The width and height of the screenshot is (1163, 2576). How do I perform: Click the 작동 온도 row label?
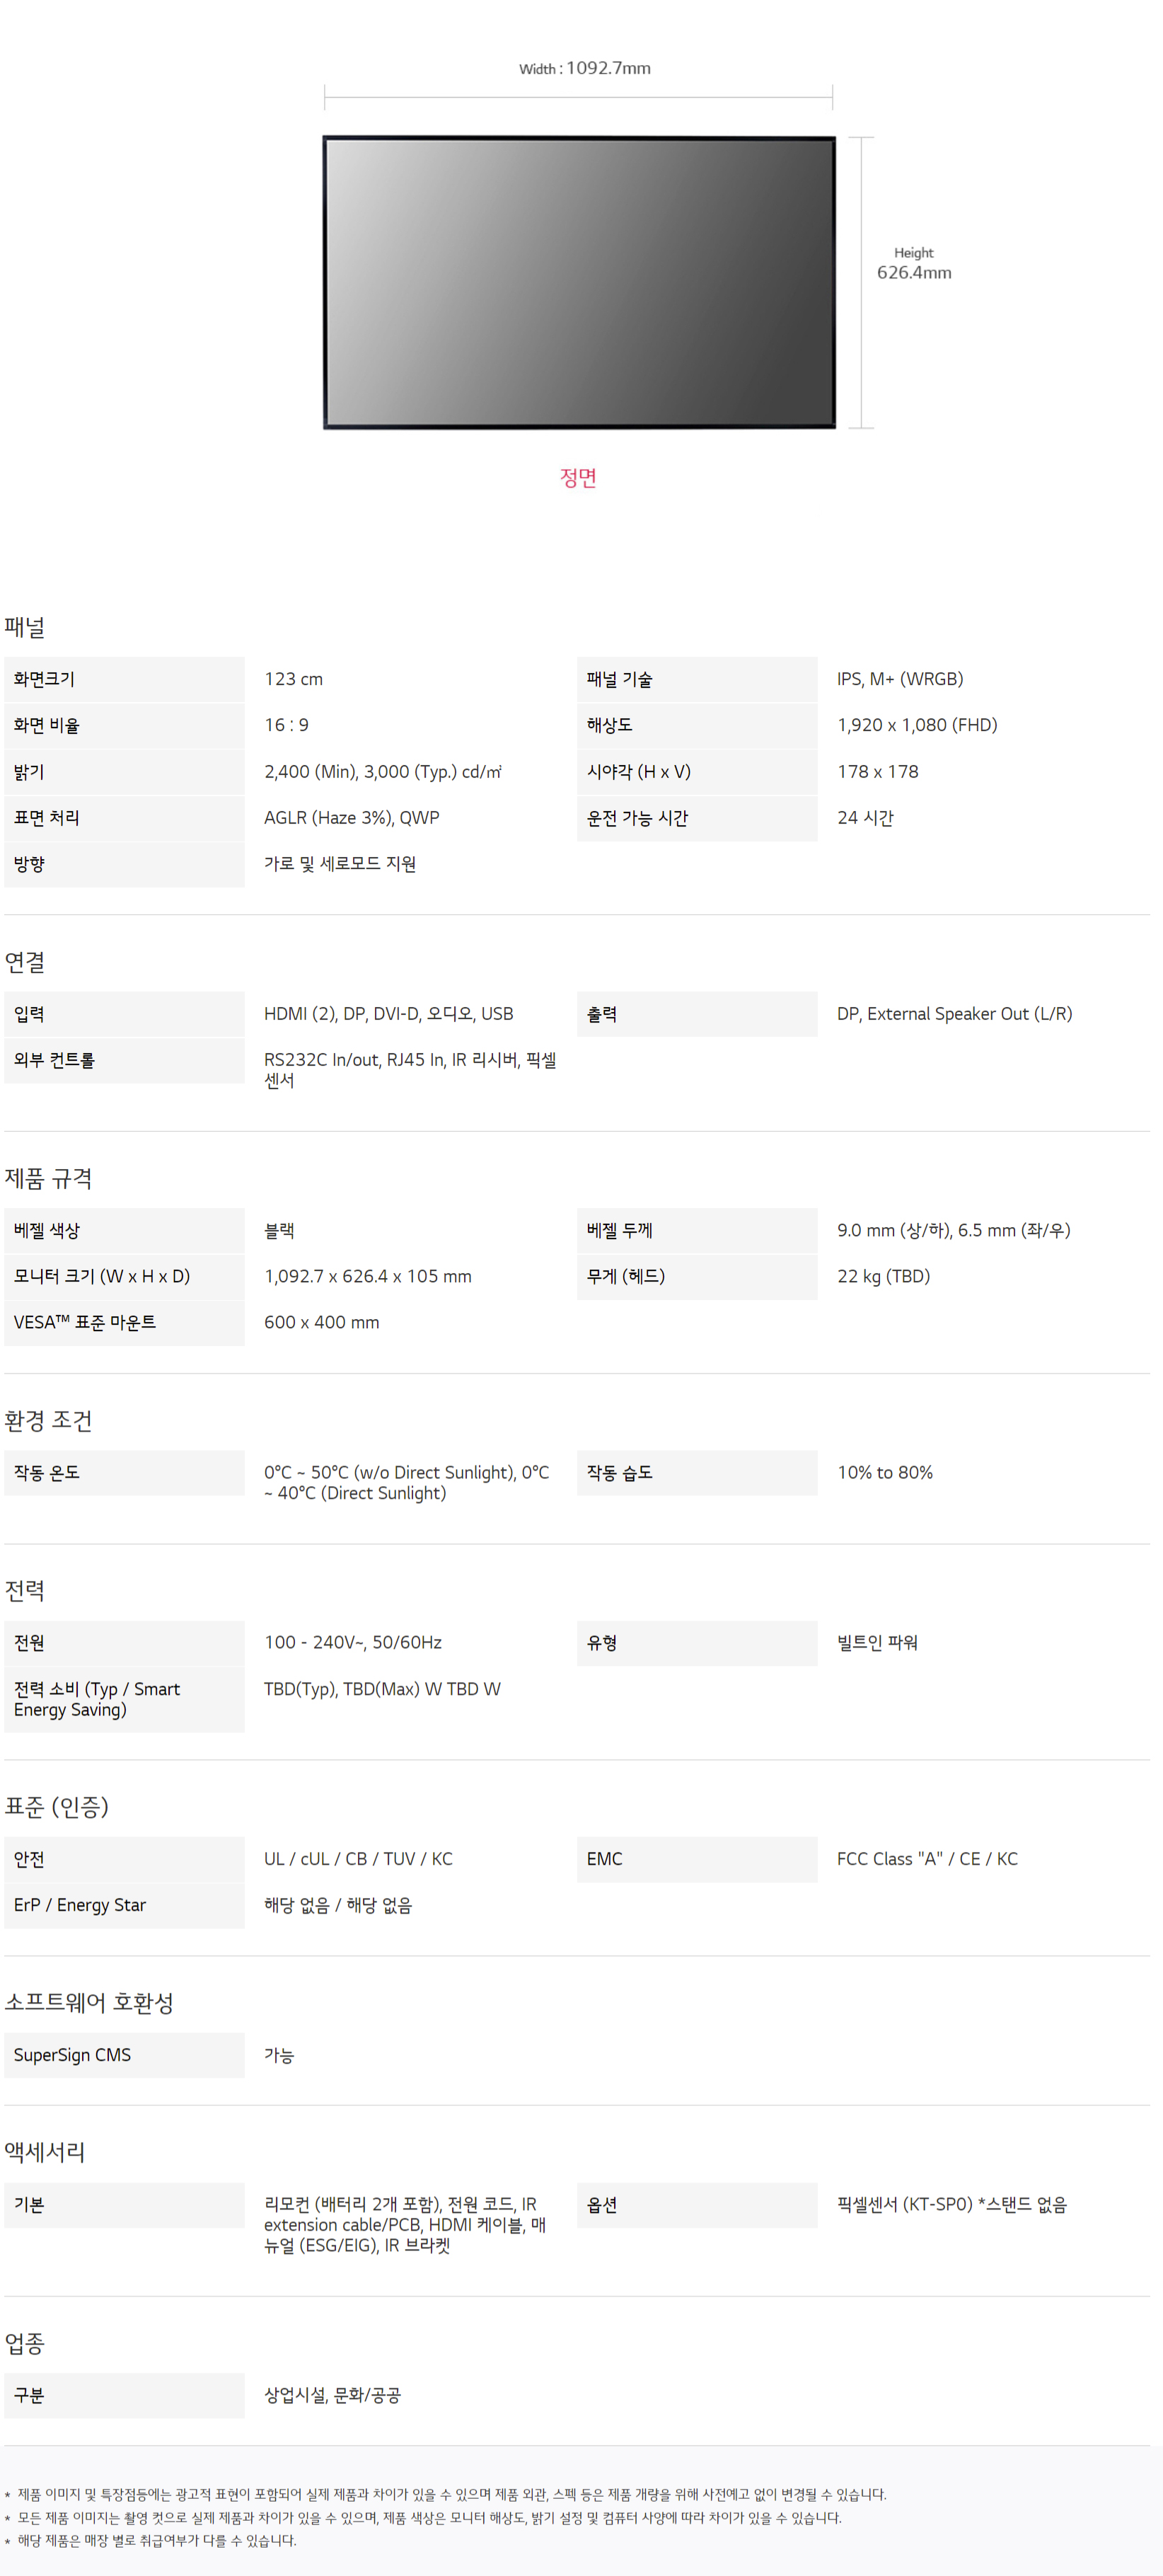click(124, 1473)
